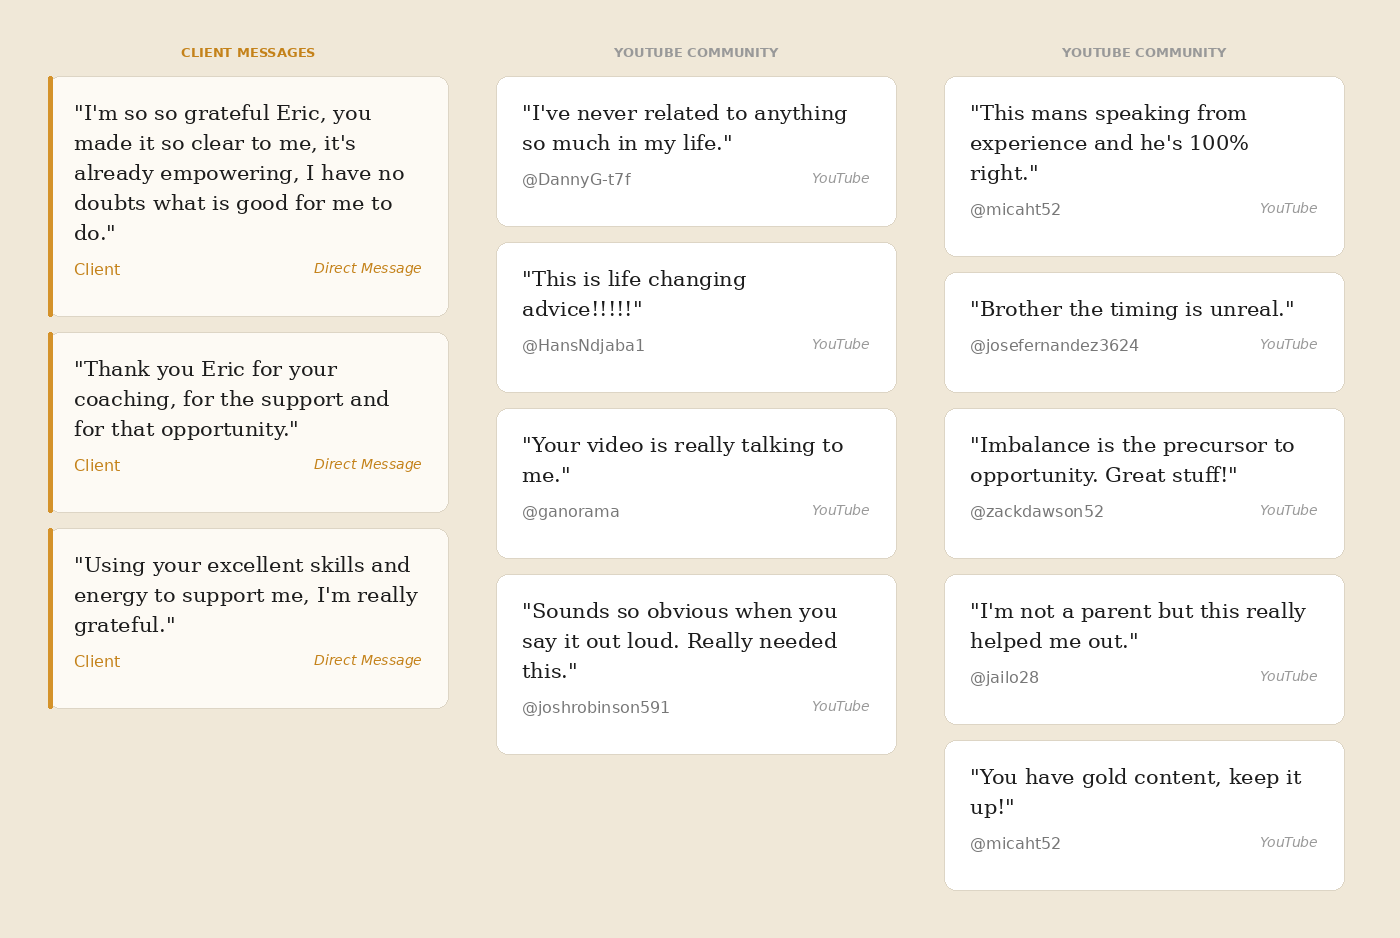Click the @joshrobinson591 username
Viewport: 1400px width, 938px height.
coord(596,708)
